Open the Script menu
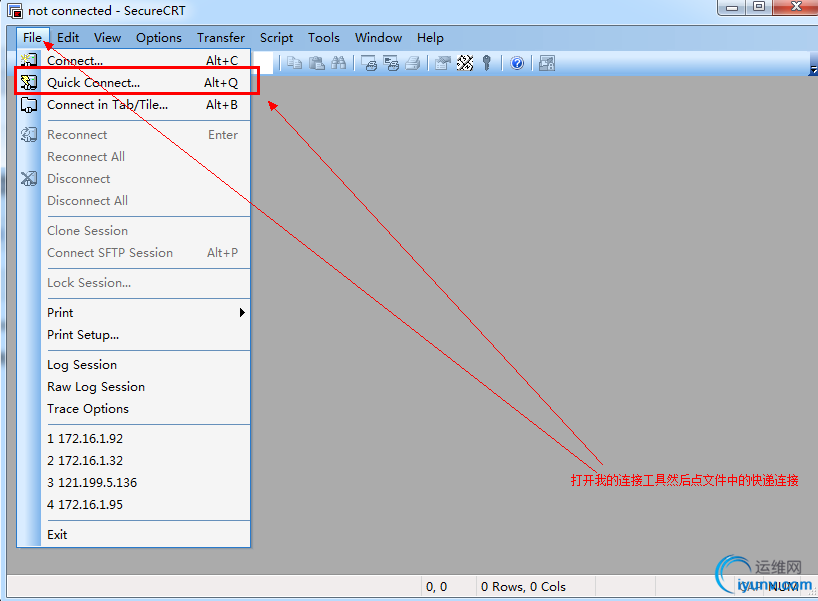The width and height of the screenshot is (818, 601). pyautogui.click(x=276, y=38)
